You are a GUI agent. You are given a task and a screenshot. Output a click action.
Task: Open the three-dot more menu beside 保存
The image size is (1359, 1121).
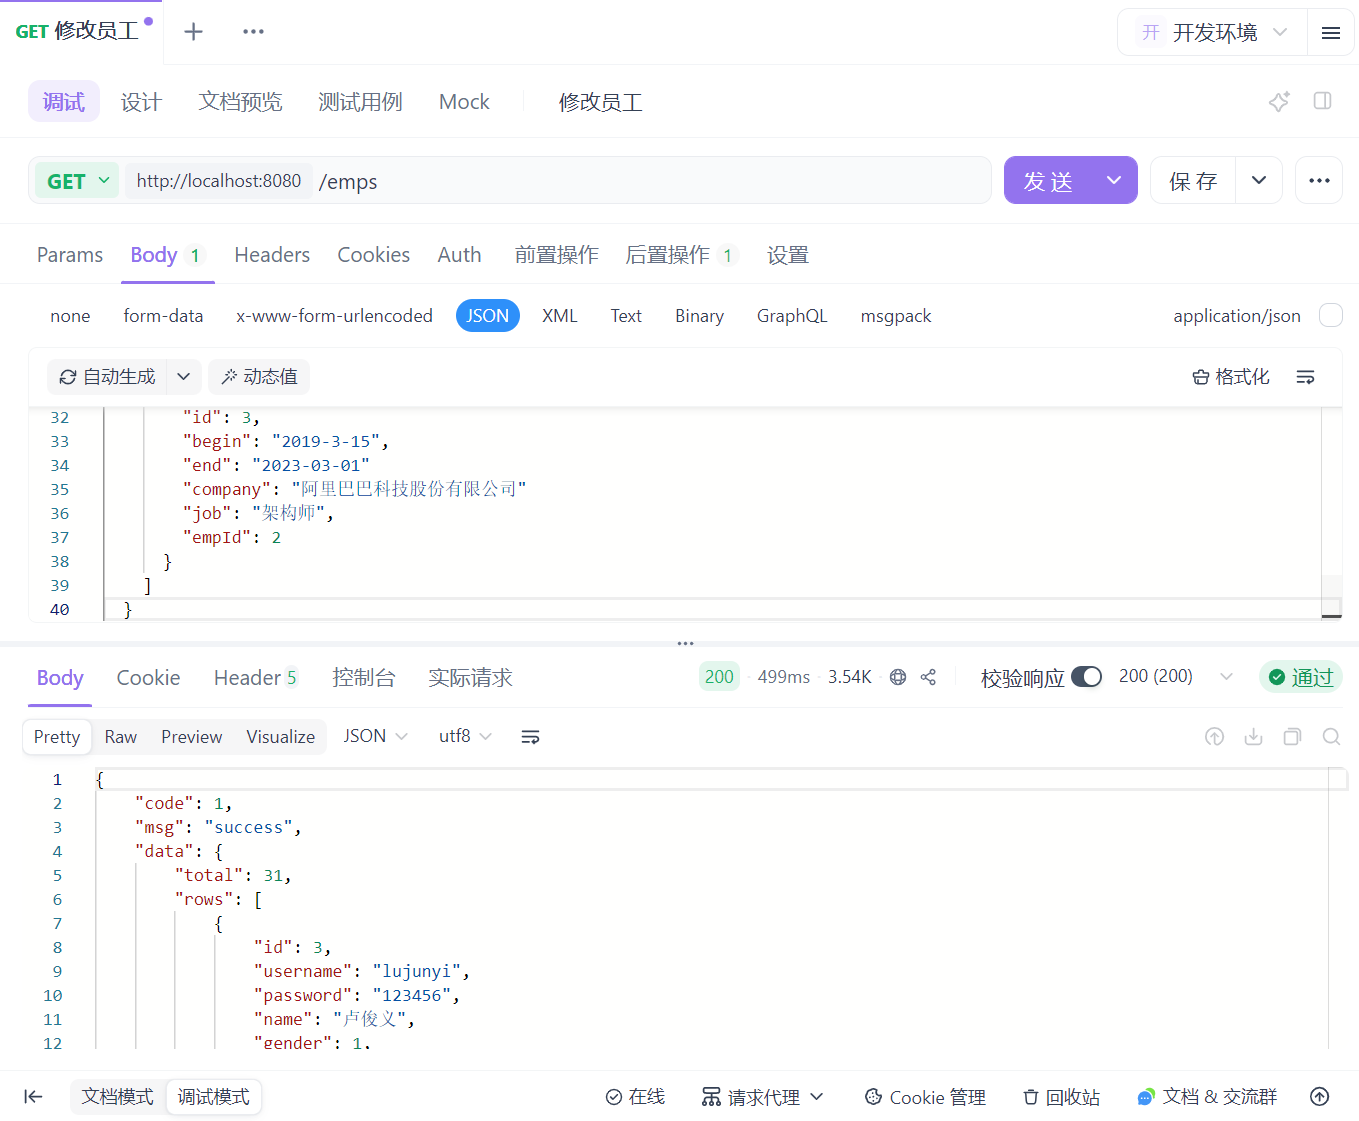pyautogui.click(x=1319, y=180)
